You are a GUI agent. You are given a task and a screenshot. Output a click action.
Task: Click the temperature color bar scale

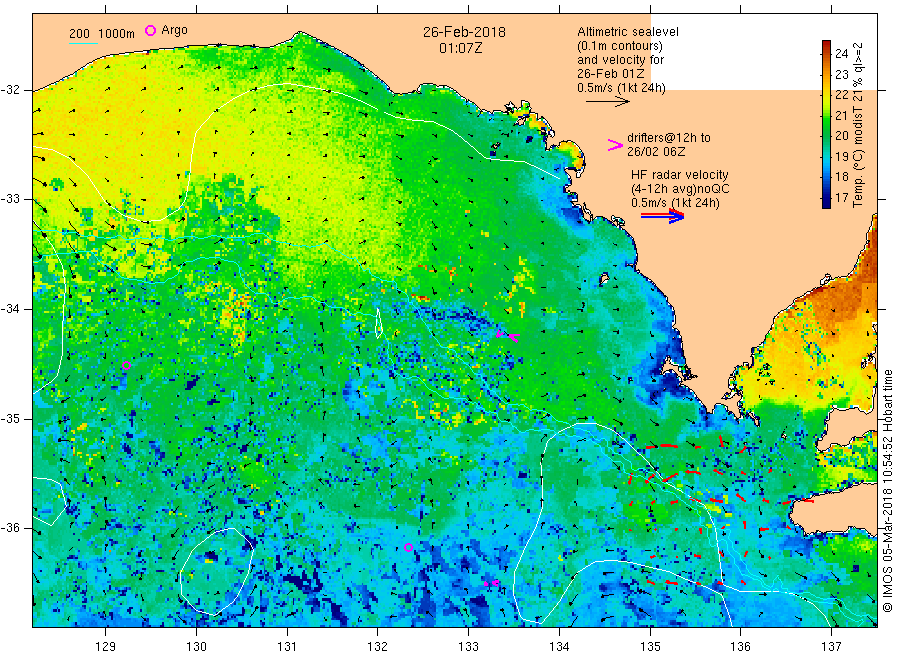click(827, 124)
